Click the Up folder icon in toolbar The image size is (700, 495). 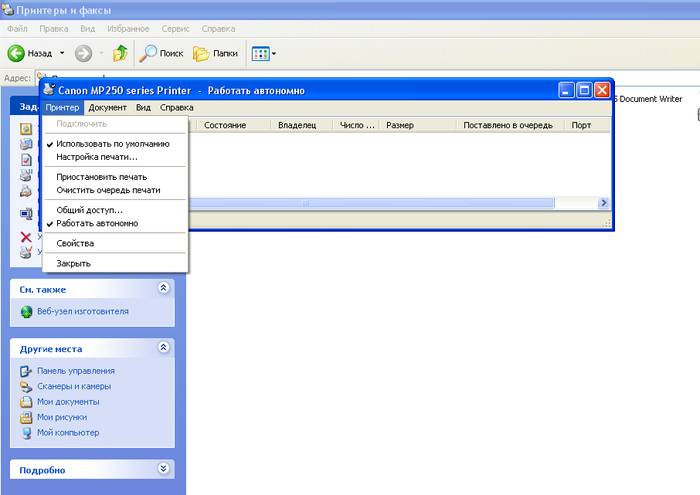tap(120, 53)
